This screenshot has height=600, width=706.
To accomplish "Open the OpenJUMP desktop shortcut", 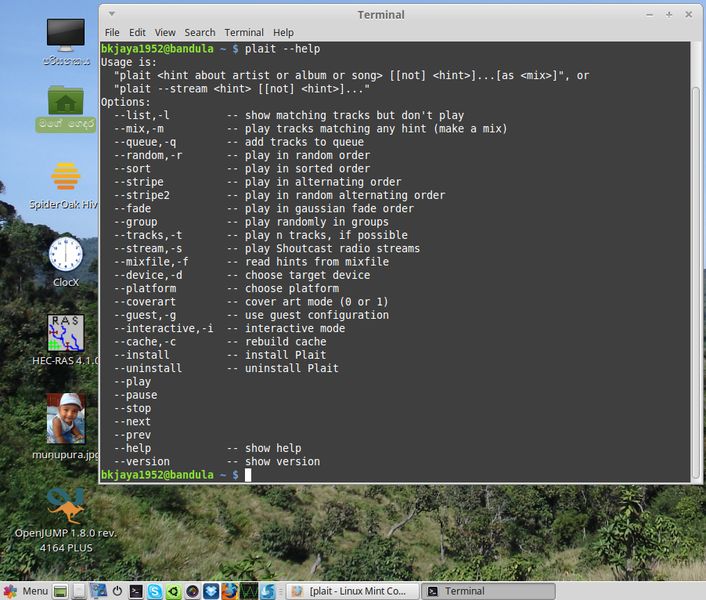I will (66, 520).
